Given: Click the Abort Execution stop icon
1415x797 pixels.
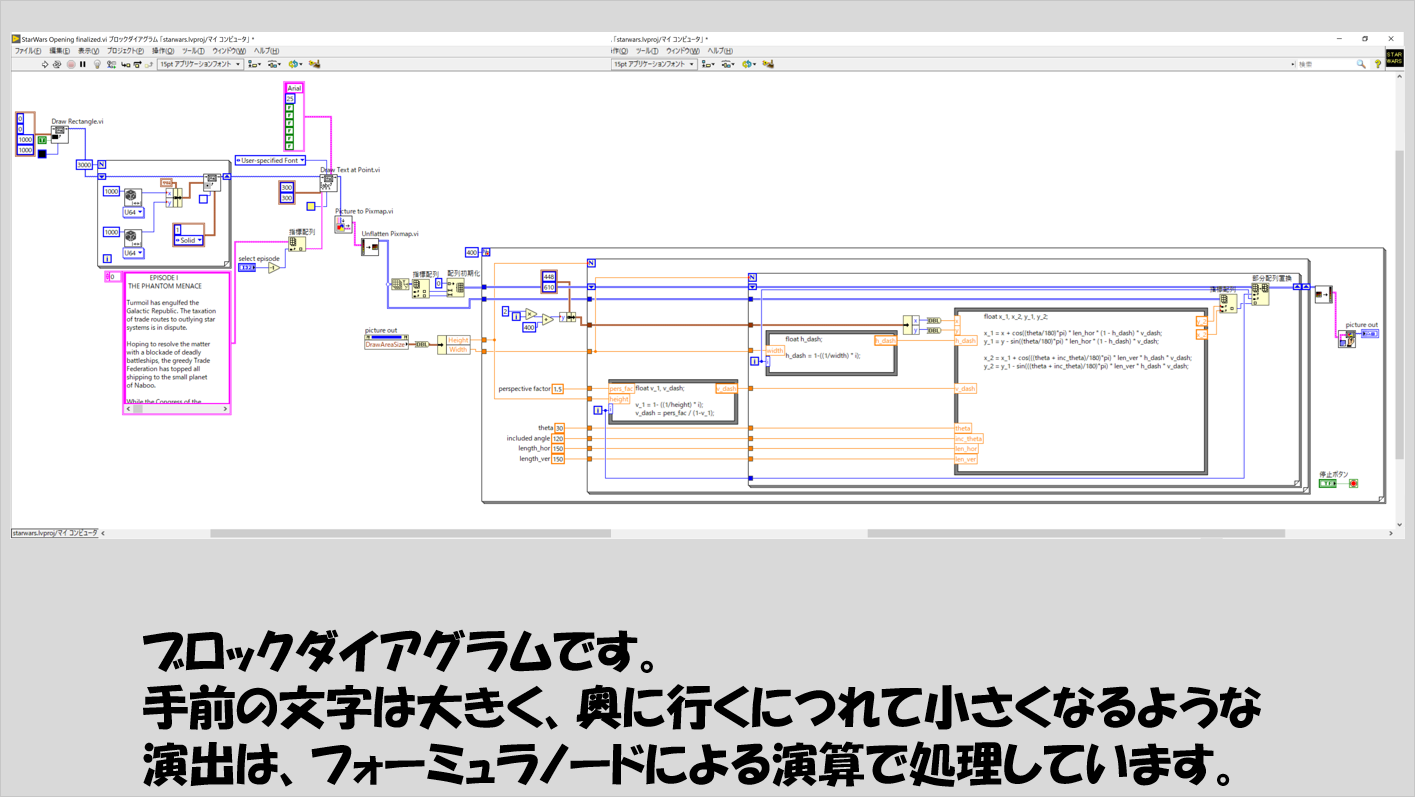Looking at the screenshot, I should click(x=70, y=64).
